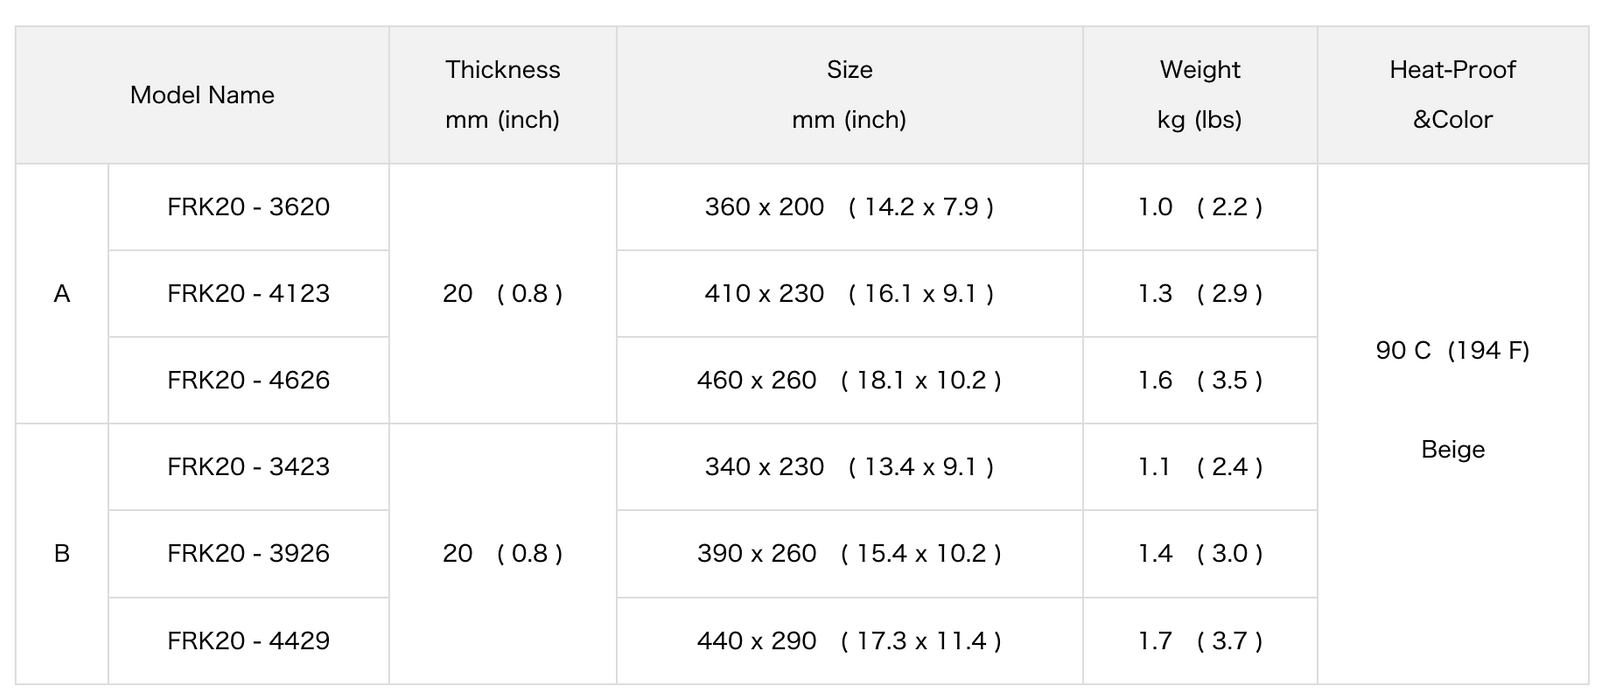This screenshot has width=1601, height=700.
Task: Select the FRK20 - 3620 model cell
Action: coord(248,207)
